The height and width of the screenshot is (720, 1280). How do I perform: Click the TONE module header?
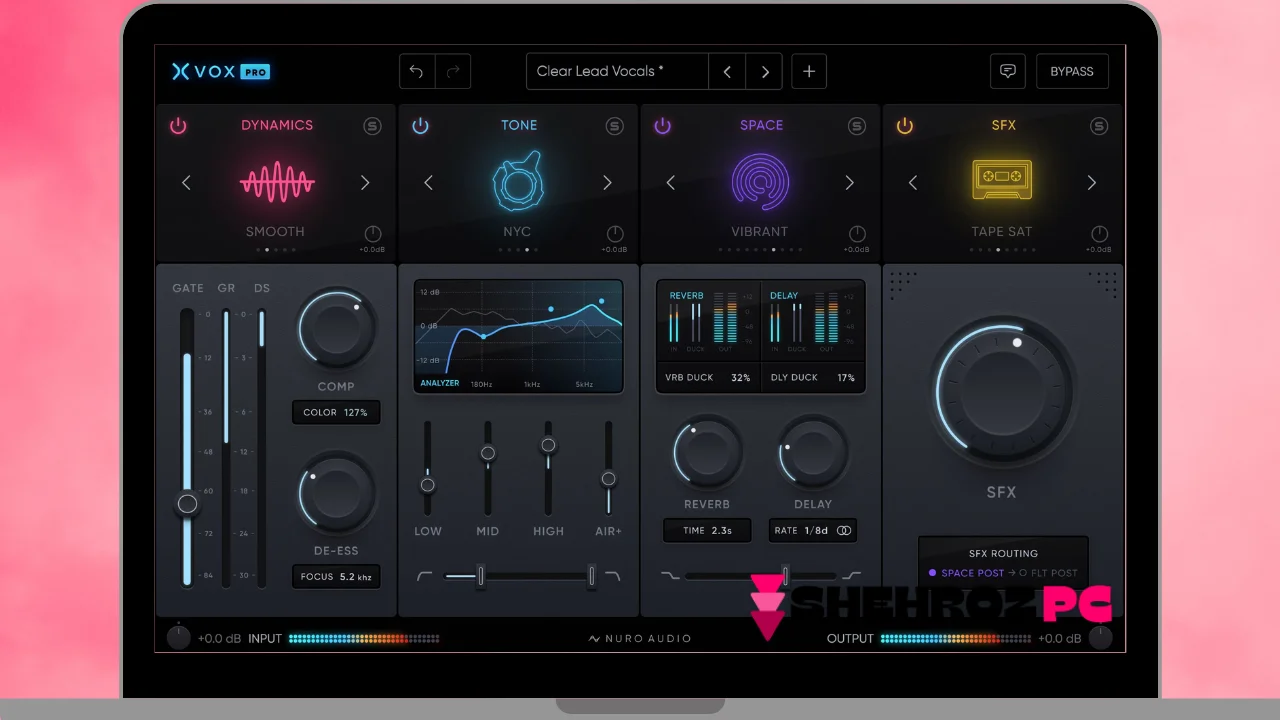point(519,125)
